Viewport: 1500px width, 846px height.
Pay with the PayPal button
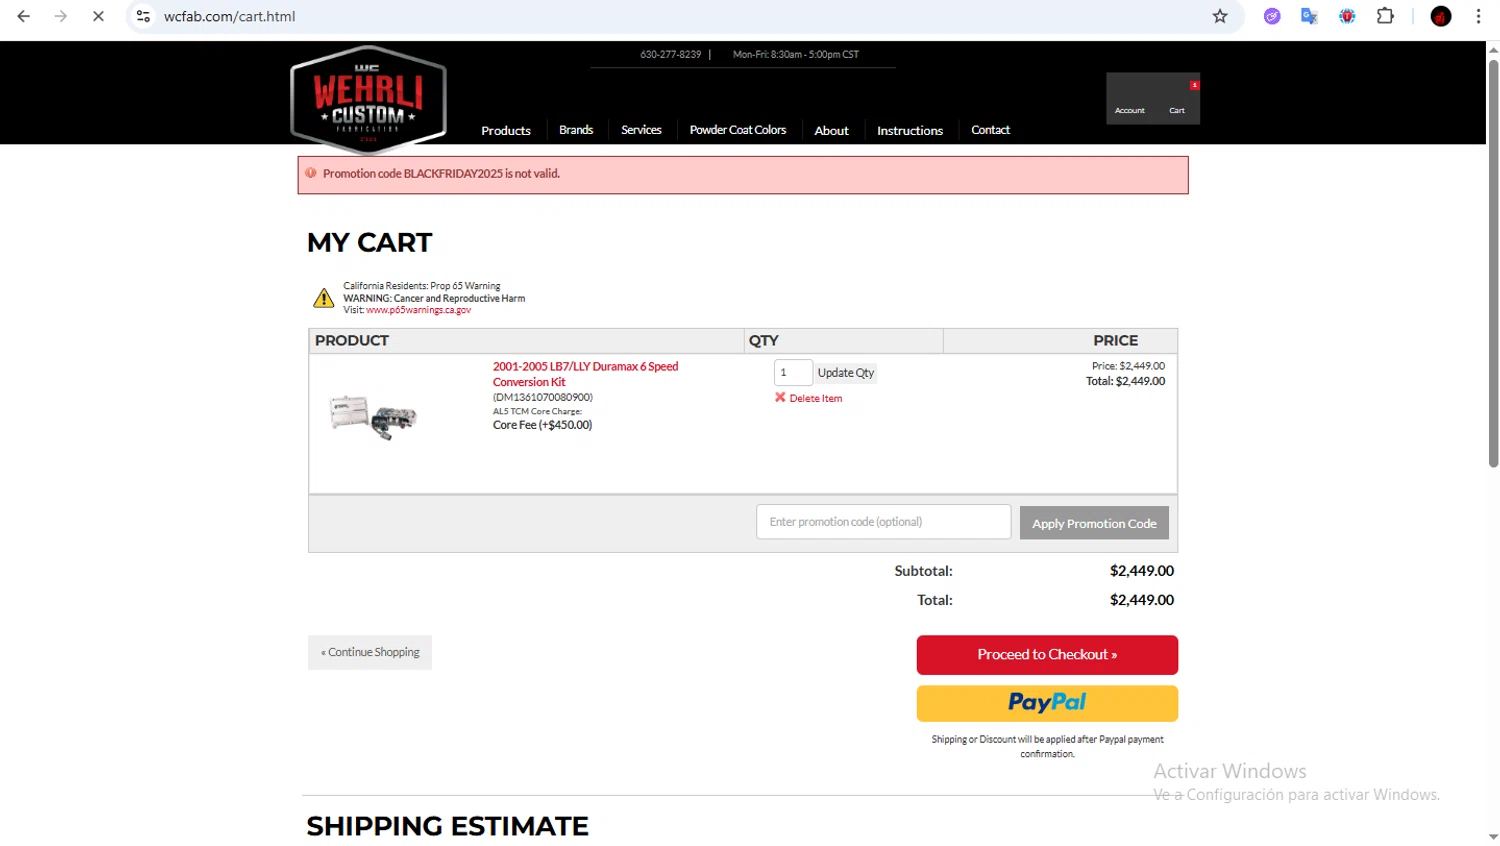(1047, 703)
